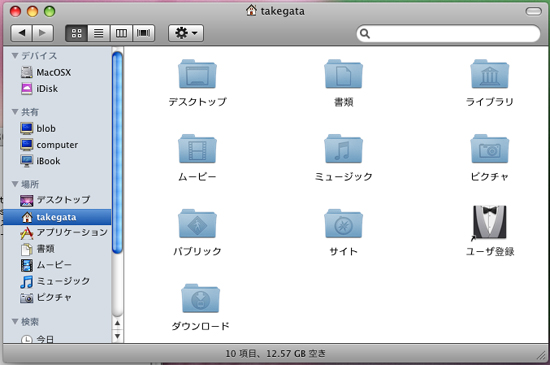
Task: Click the house icon in title bar
Action: point(251,10)
